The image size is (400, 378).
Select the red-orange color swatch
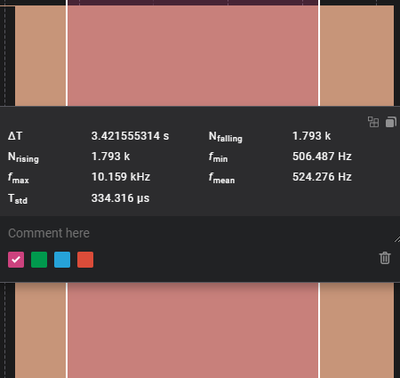(85, 260)
